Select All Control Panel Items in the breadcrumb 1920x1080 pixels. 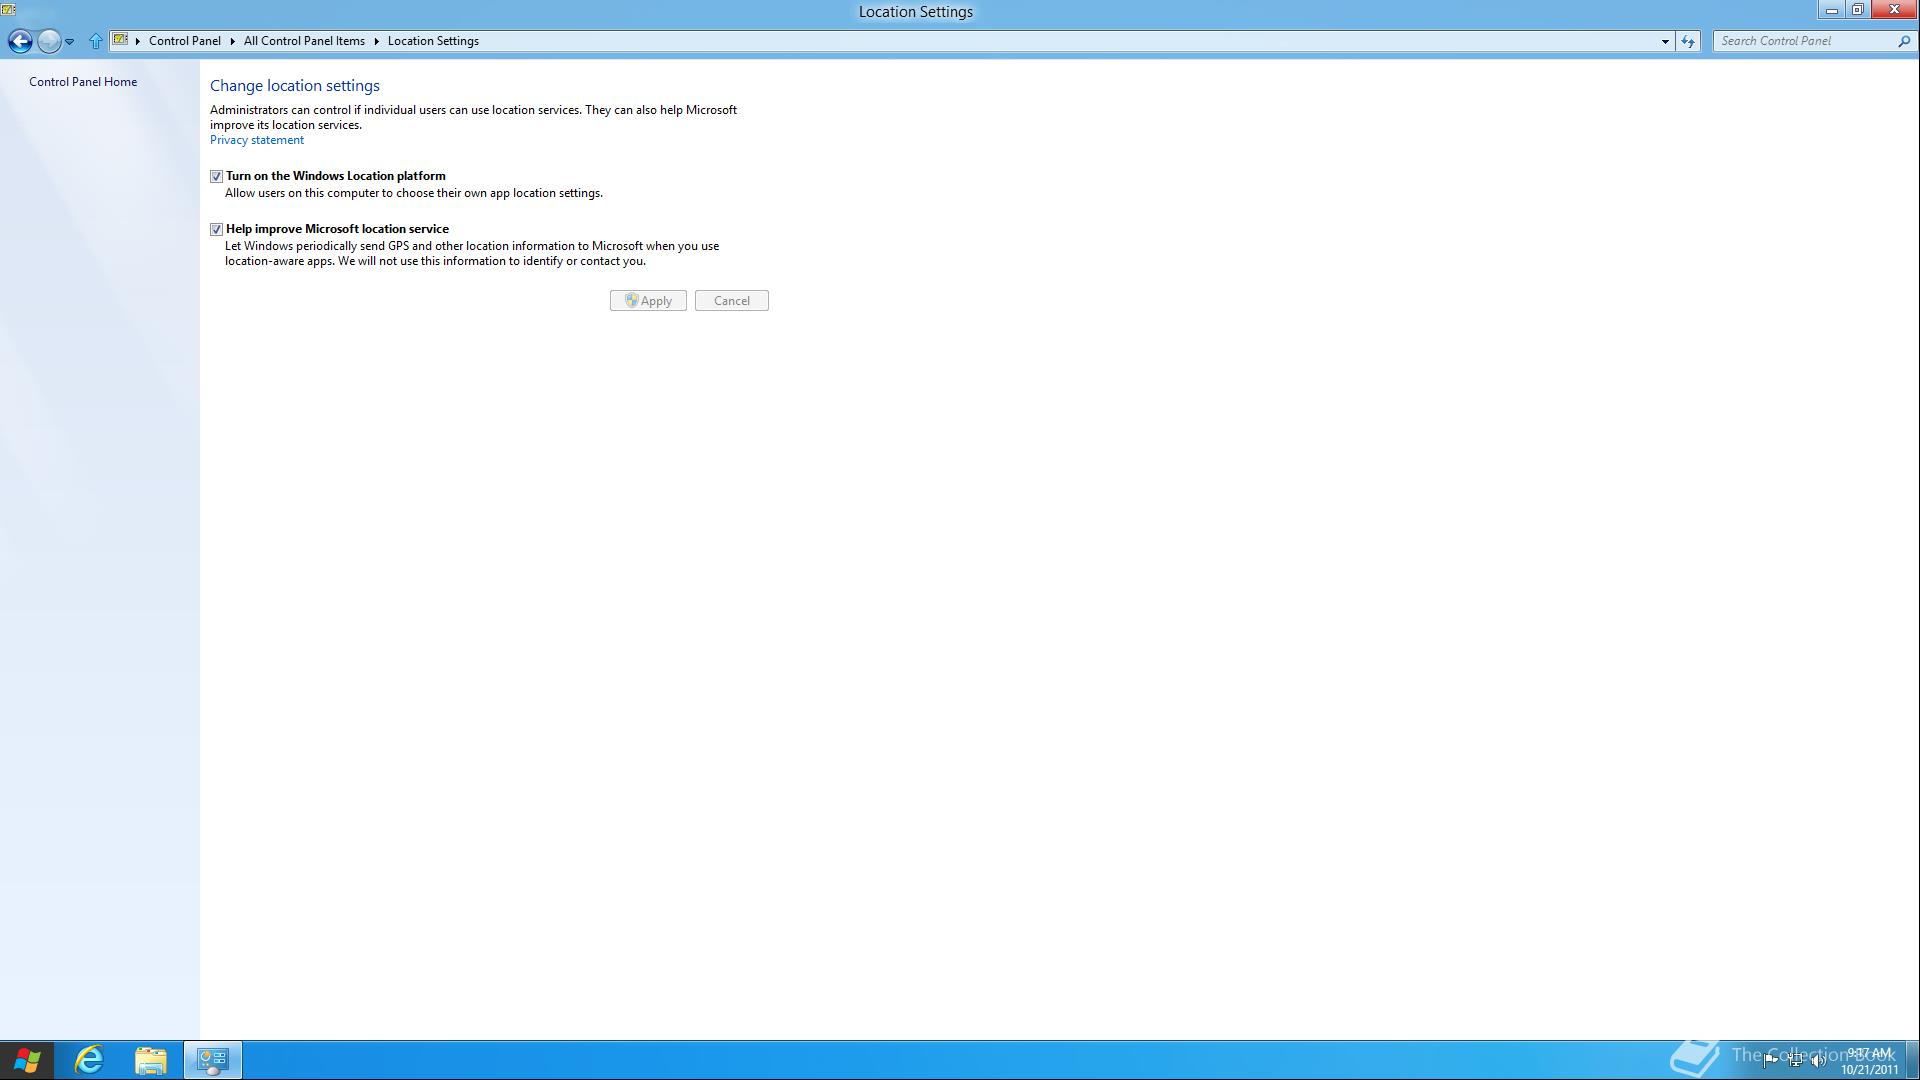click(x=304, y=41)
